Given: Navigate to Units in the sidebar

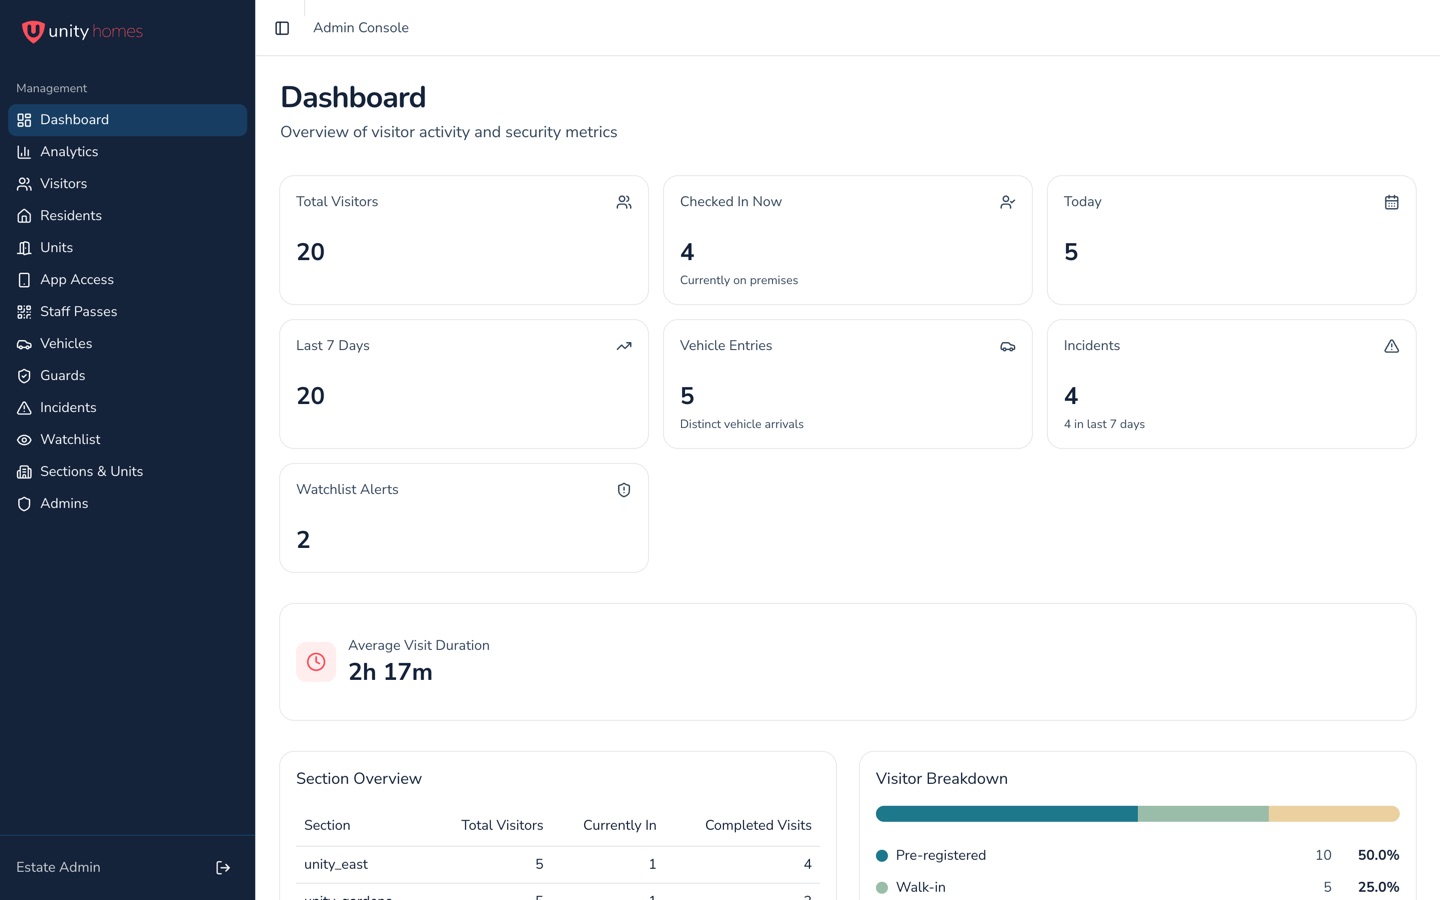Looking at the screenshot, I should pyautogui.click(x=128, y=248).
